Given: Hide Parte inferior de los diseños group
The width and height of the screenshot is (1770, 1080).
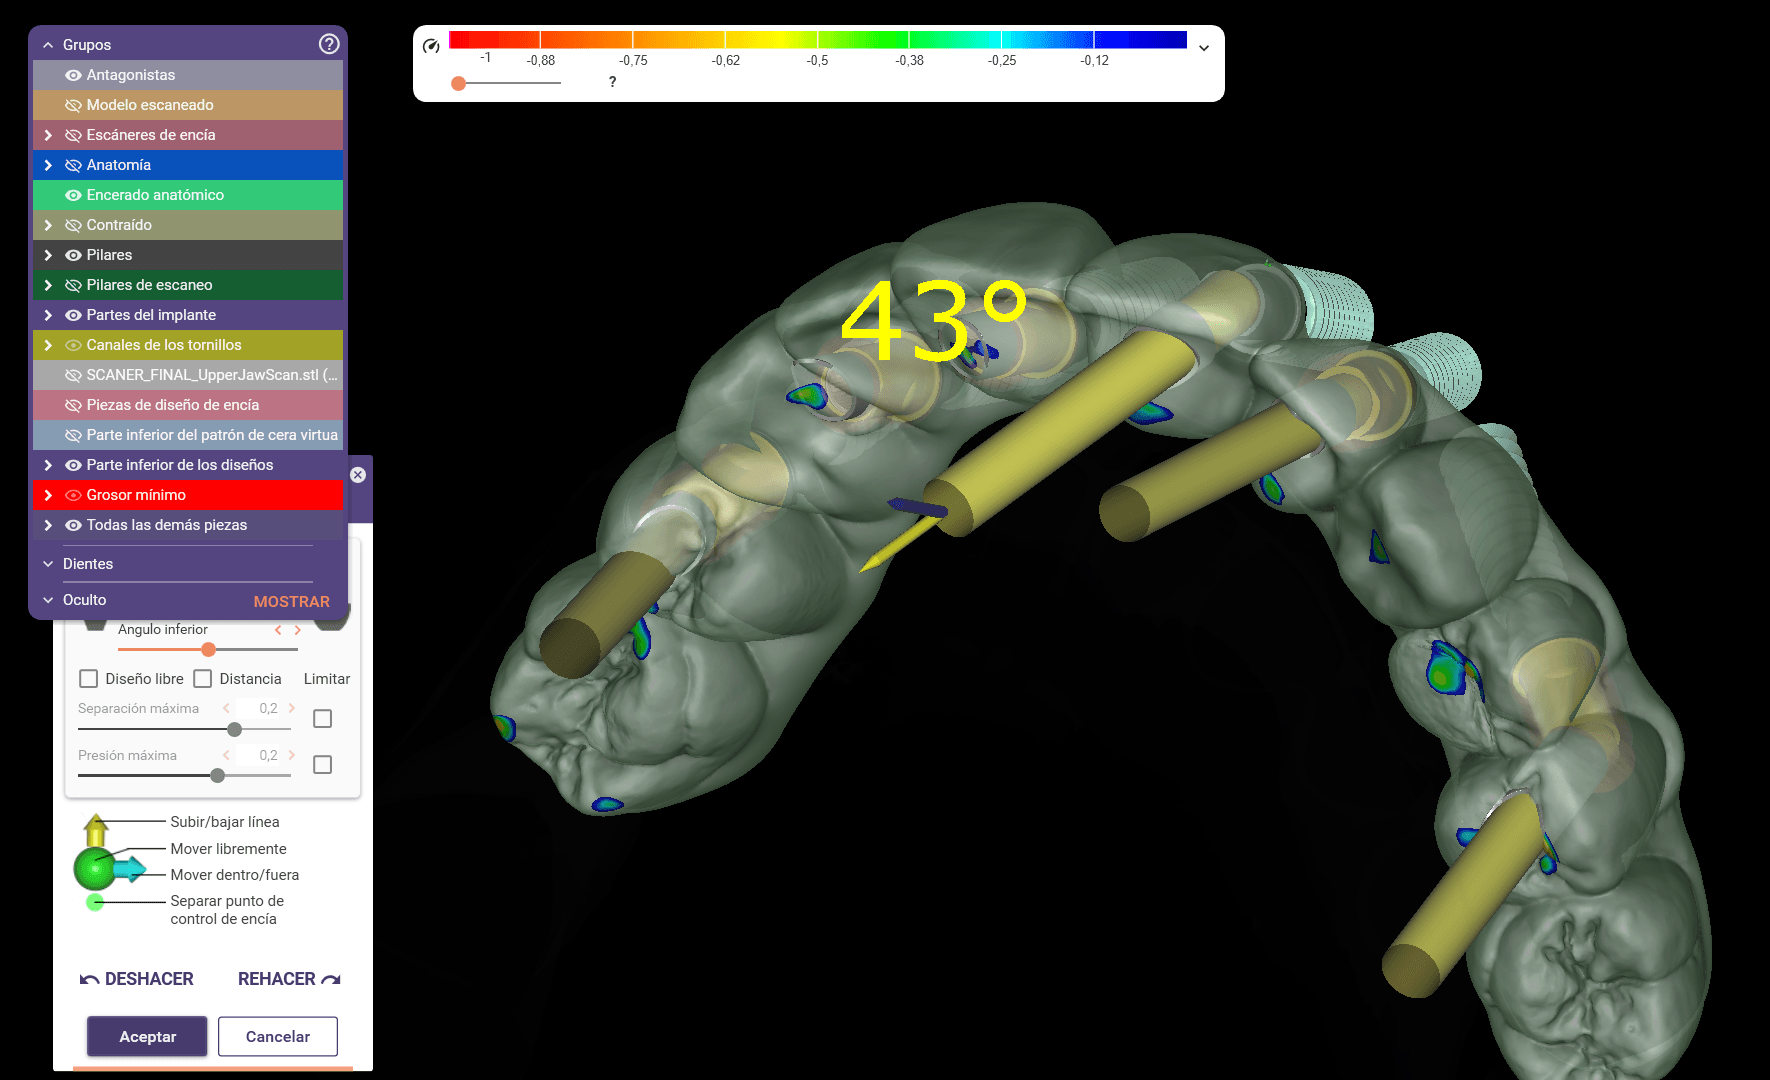Looking at the screenshot, I should click(x=73, y=465).
